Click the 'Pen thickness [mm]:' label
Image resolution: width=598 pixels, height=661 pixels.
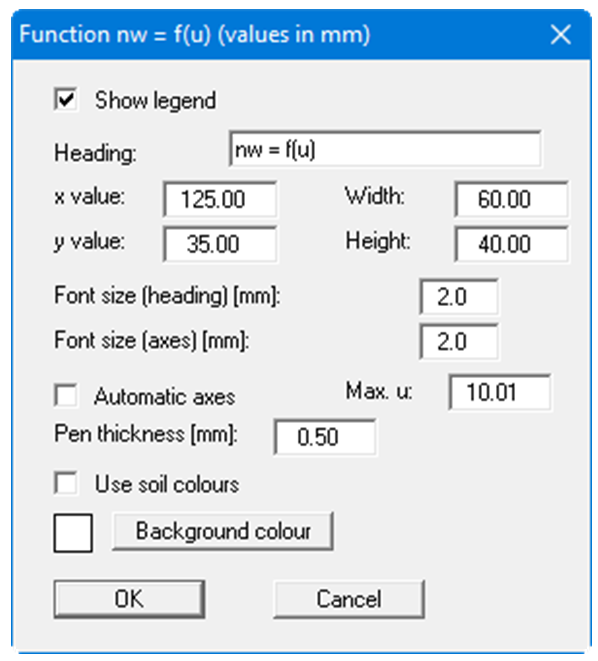(146, 433)
